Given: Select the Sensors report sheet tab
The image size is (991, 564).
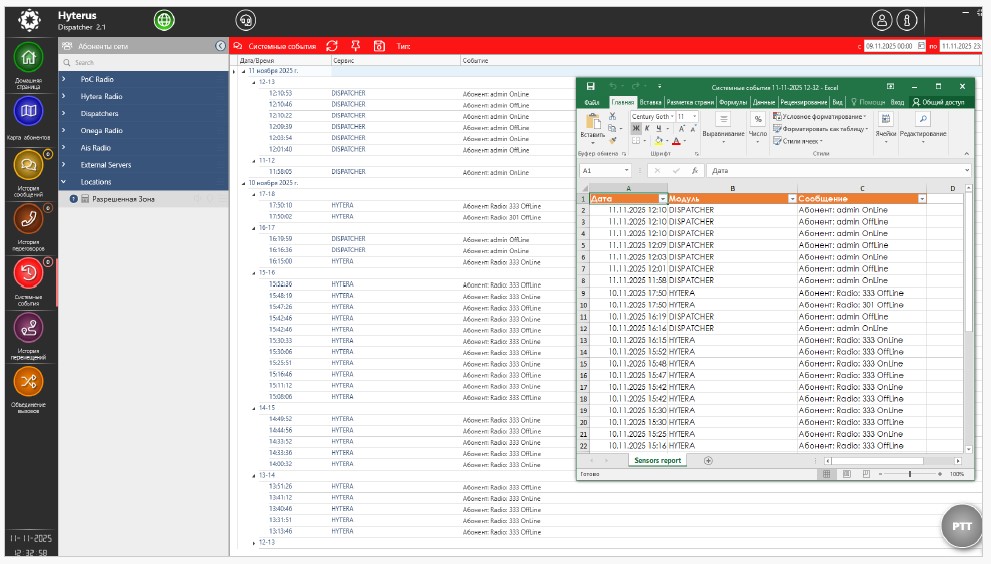Looking at the screenshot, I should [x=657, y=460].
